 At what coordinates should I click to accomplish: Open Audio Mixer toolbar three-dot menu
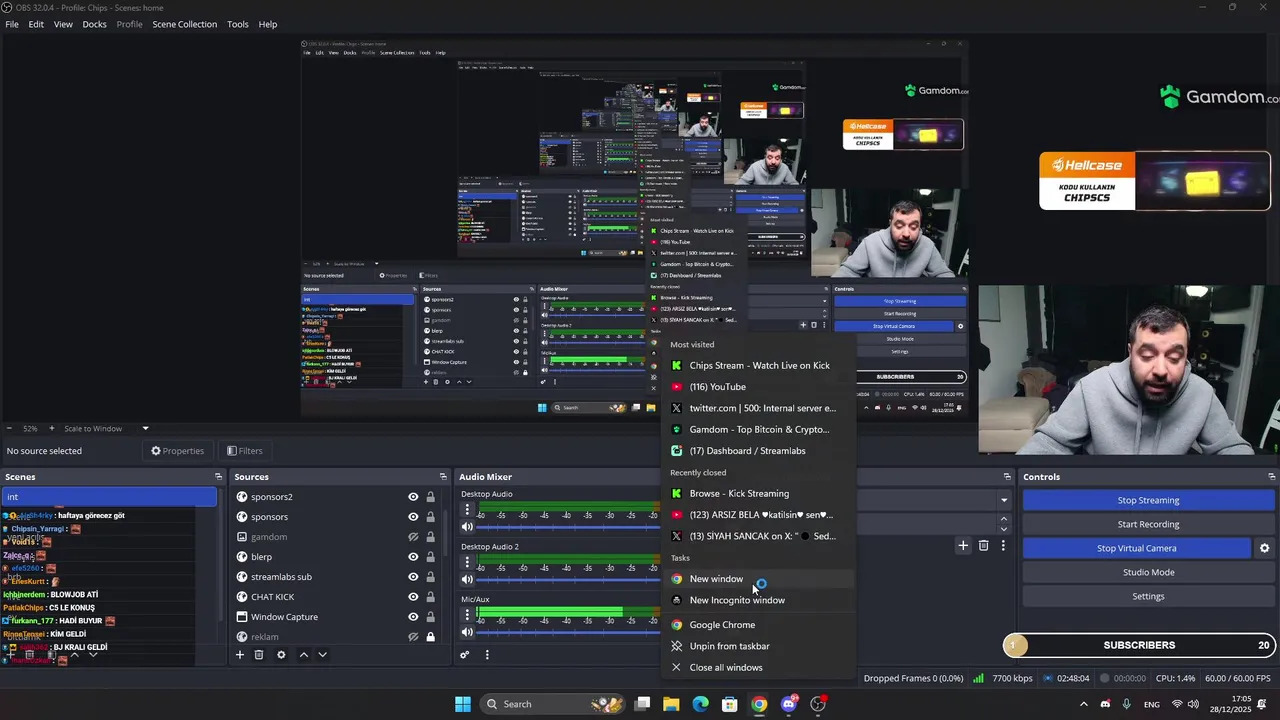(x=487, y=655)
